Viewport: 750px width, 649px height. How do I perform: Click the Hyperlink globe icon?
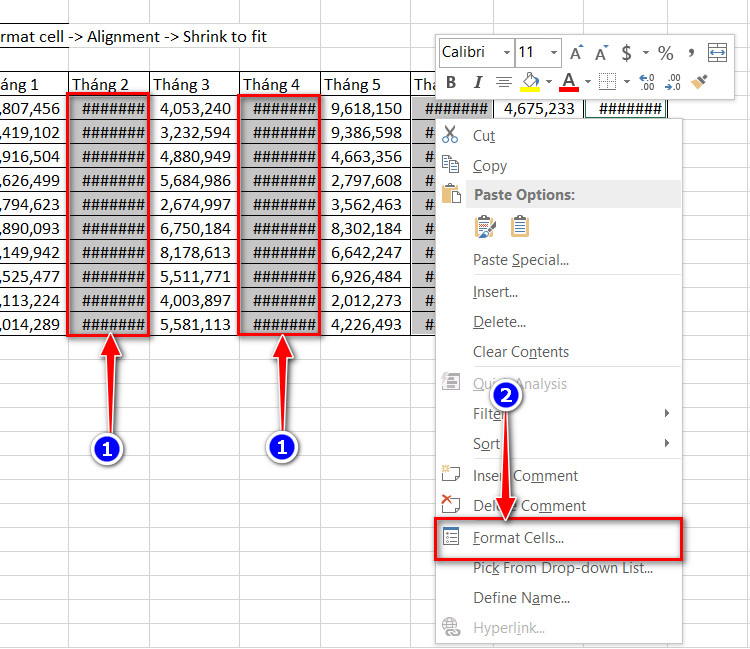point(451,627)
